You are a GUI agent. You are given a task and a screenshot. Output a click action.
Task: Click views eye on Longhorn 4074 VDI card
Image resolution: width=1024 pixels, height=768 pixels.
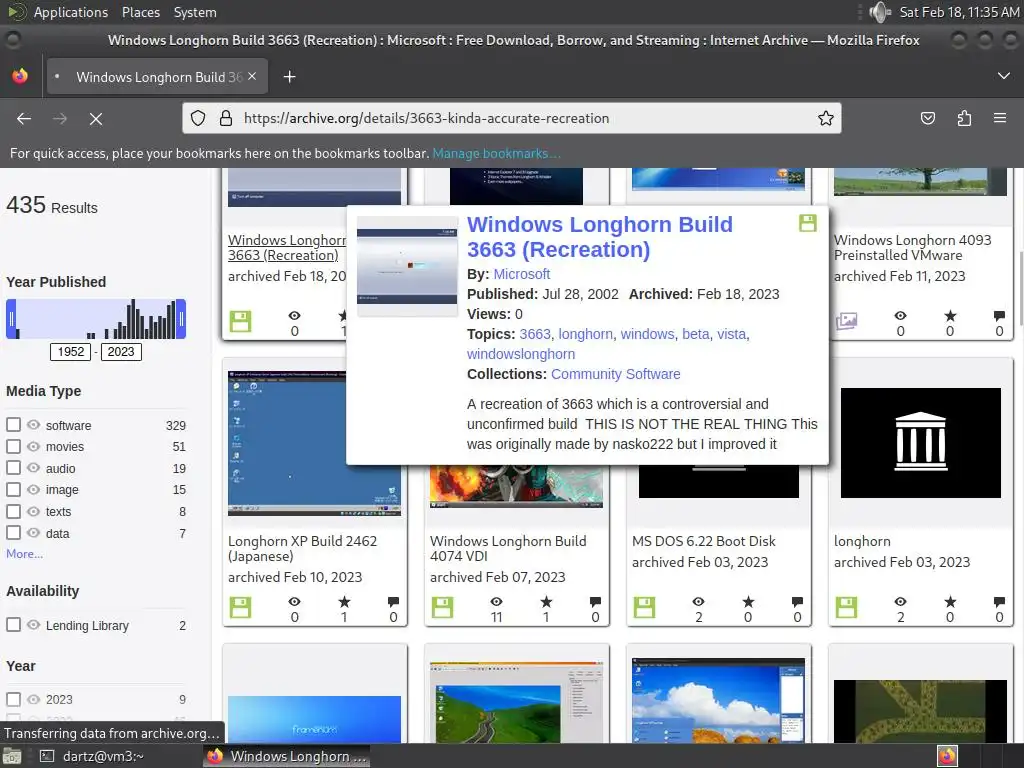[x=496, y=601]
